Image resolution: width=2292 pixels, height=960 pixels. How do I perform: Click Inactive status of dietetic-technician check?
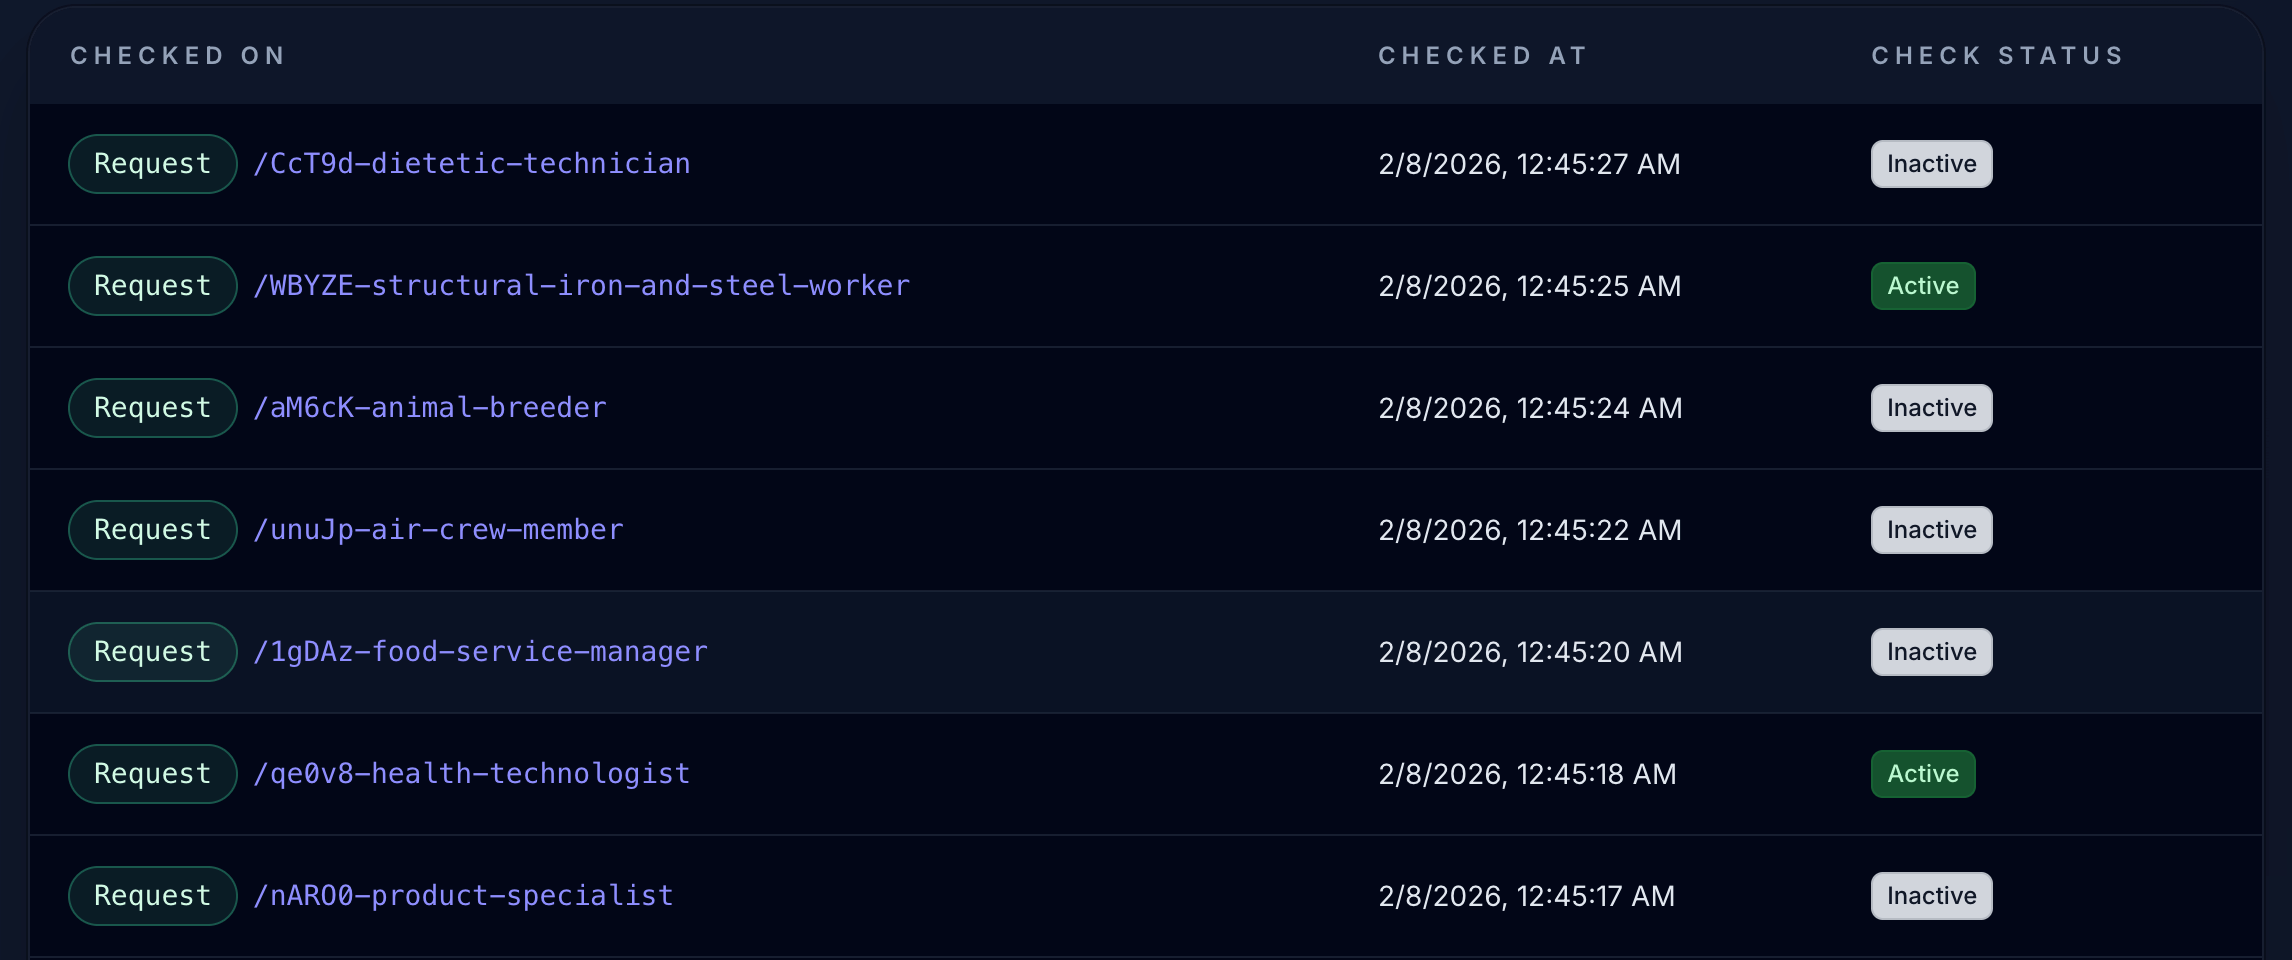point(1931,164)
